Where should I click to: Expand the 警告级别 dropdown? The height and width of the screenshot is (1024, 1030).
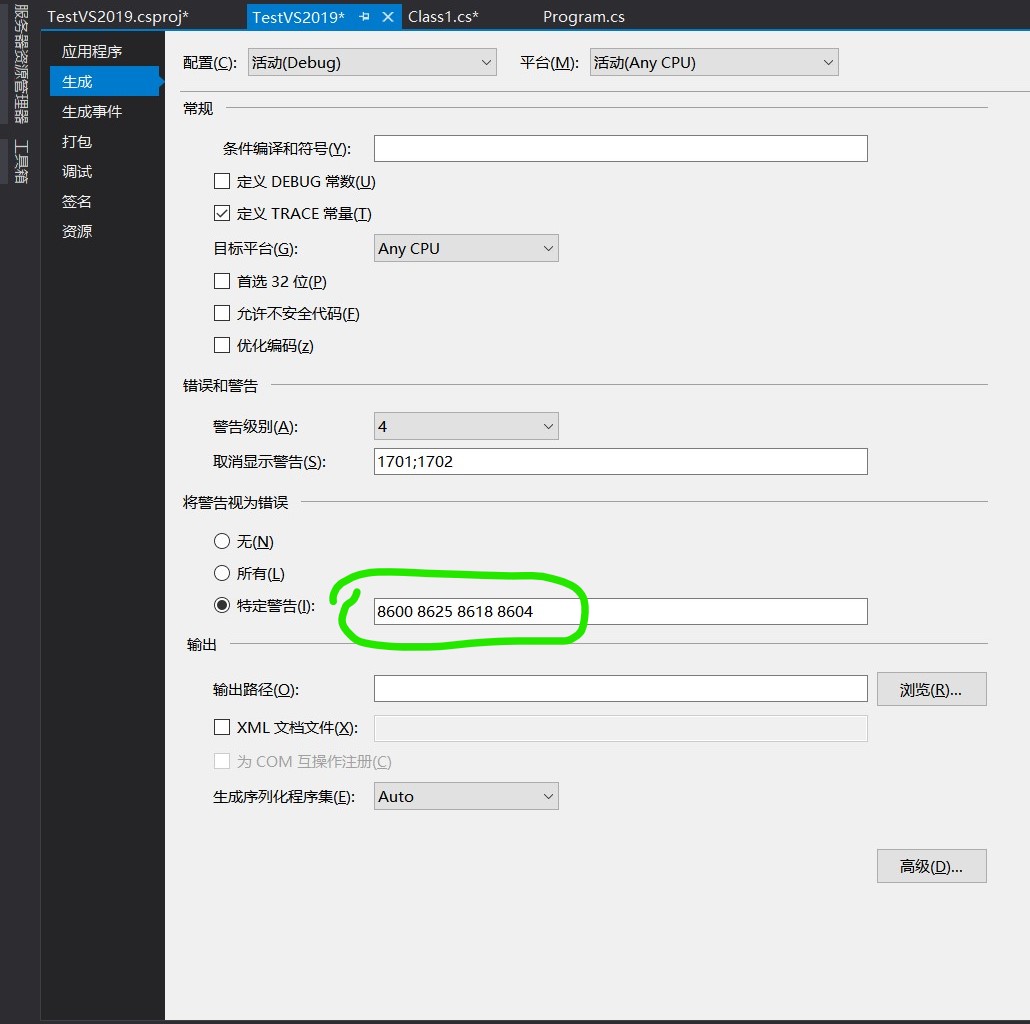point(466,427)
